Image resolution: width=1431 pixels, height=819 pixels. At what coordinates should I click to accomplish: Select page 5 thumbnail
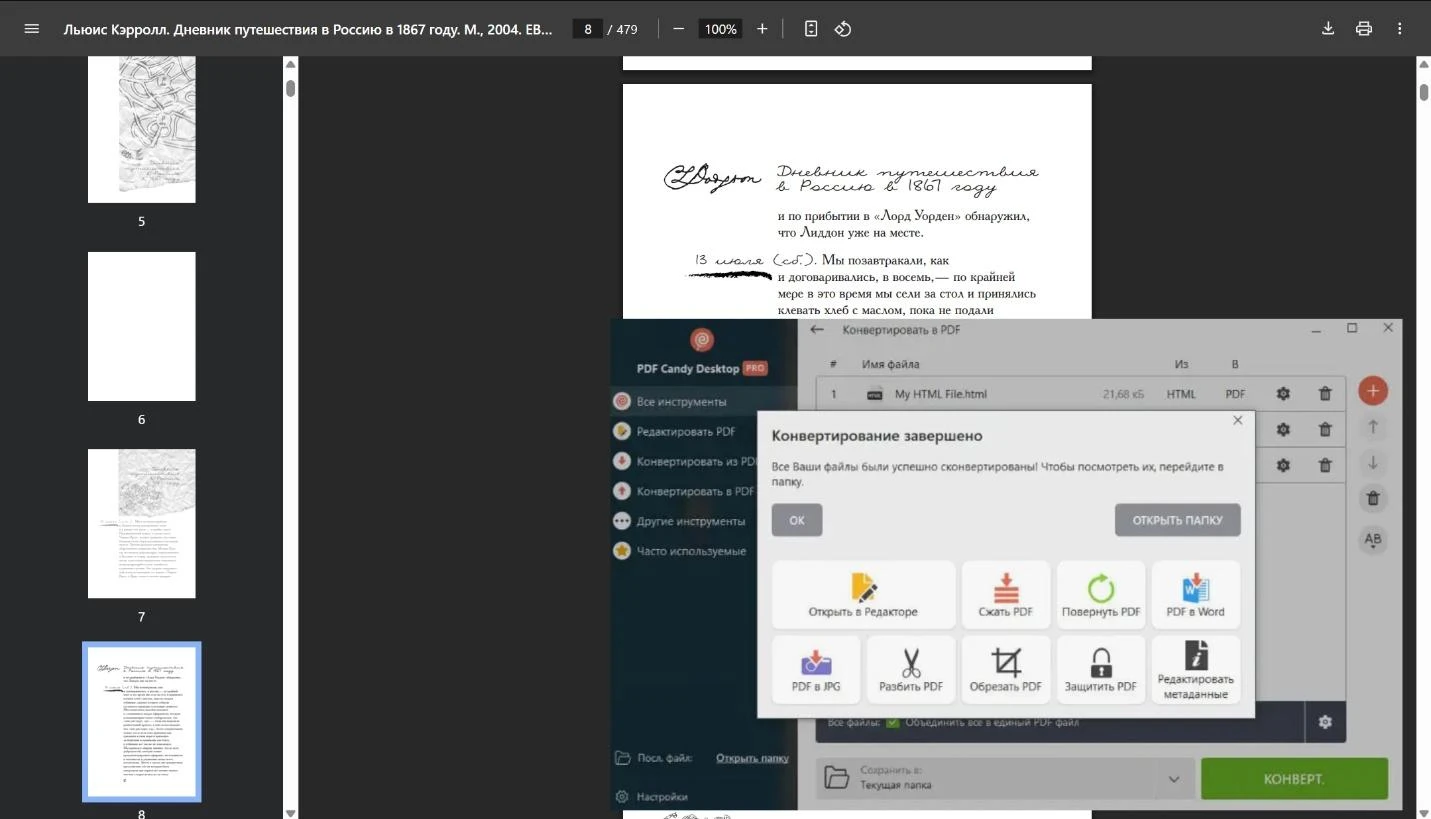click(141, 130)
